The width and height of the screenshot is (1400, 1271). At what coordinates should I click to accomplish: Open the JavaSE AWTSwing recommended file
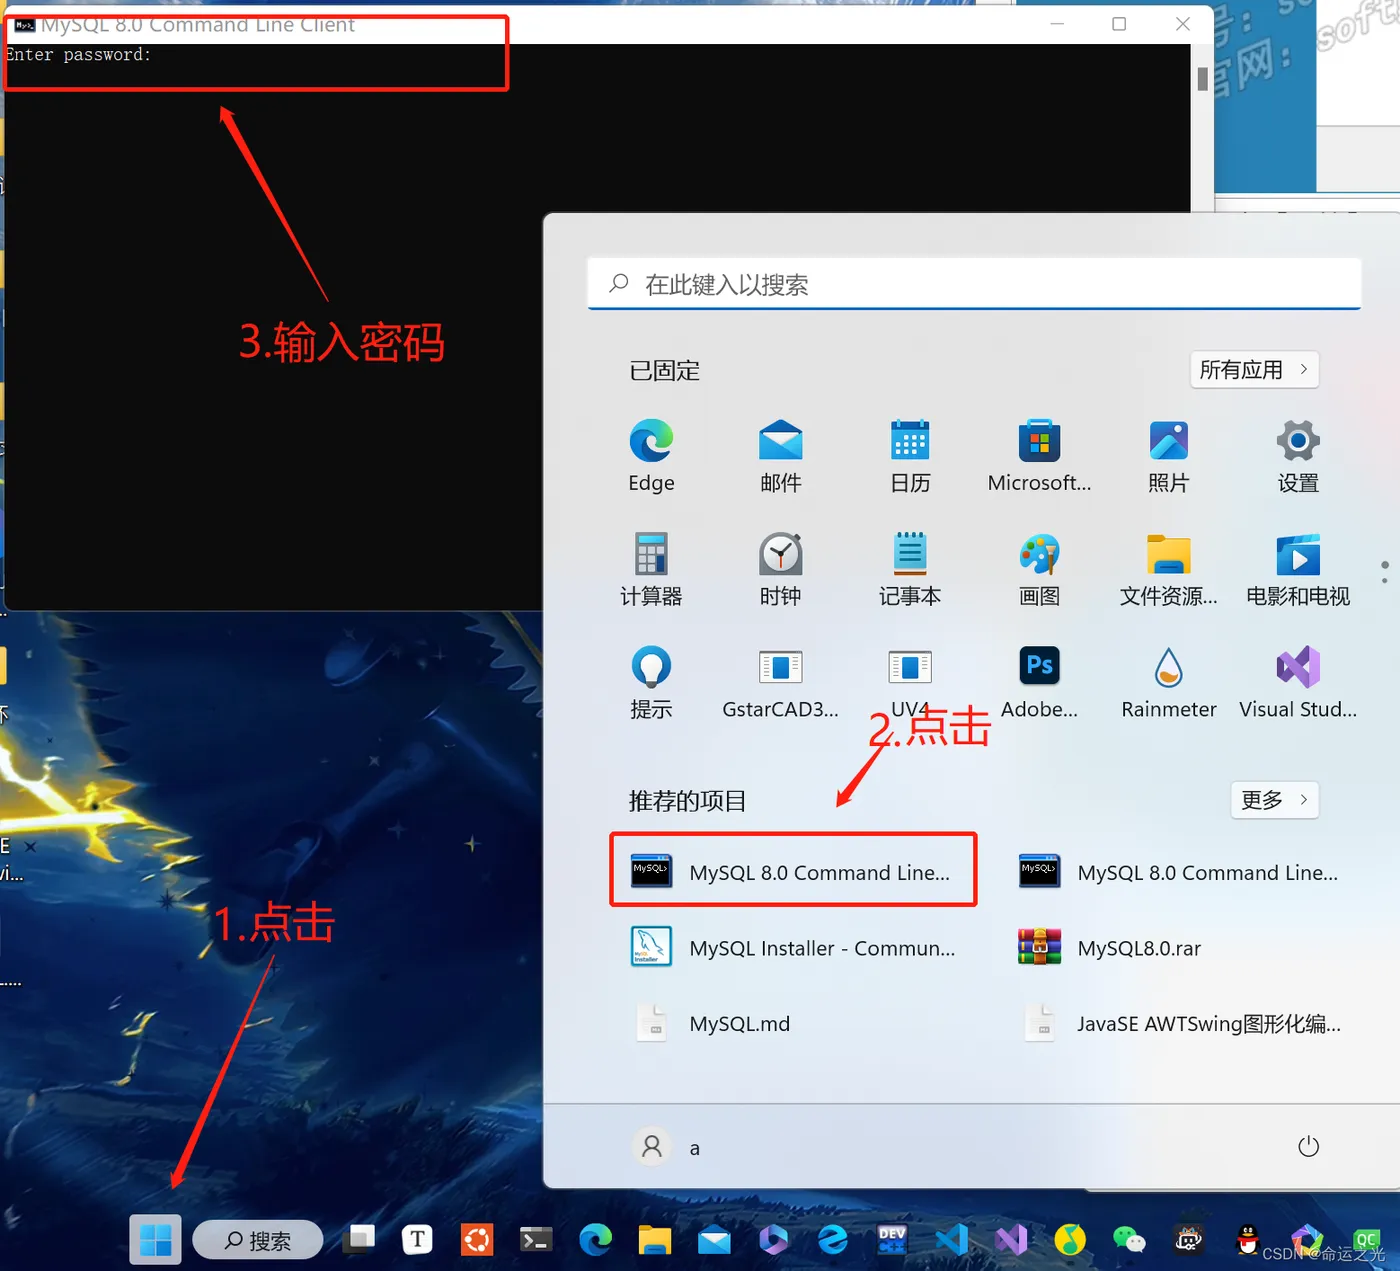pyautogui.click(x=1181, y=1023)
